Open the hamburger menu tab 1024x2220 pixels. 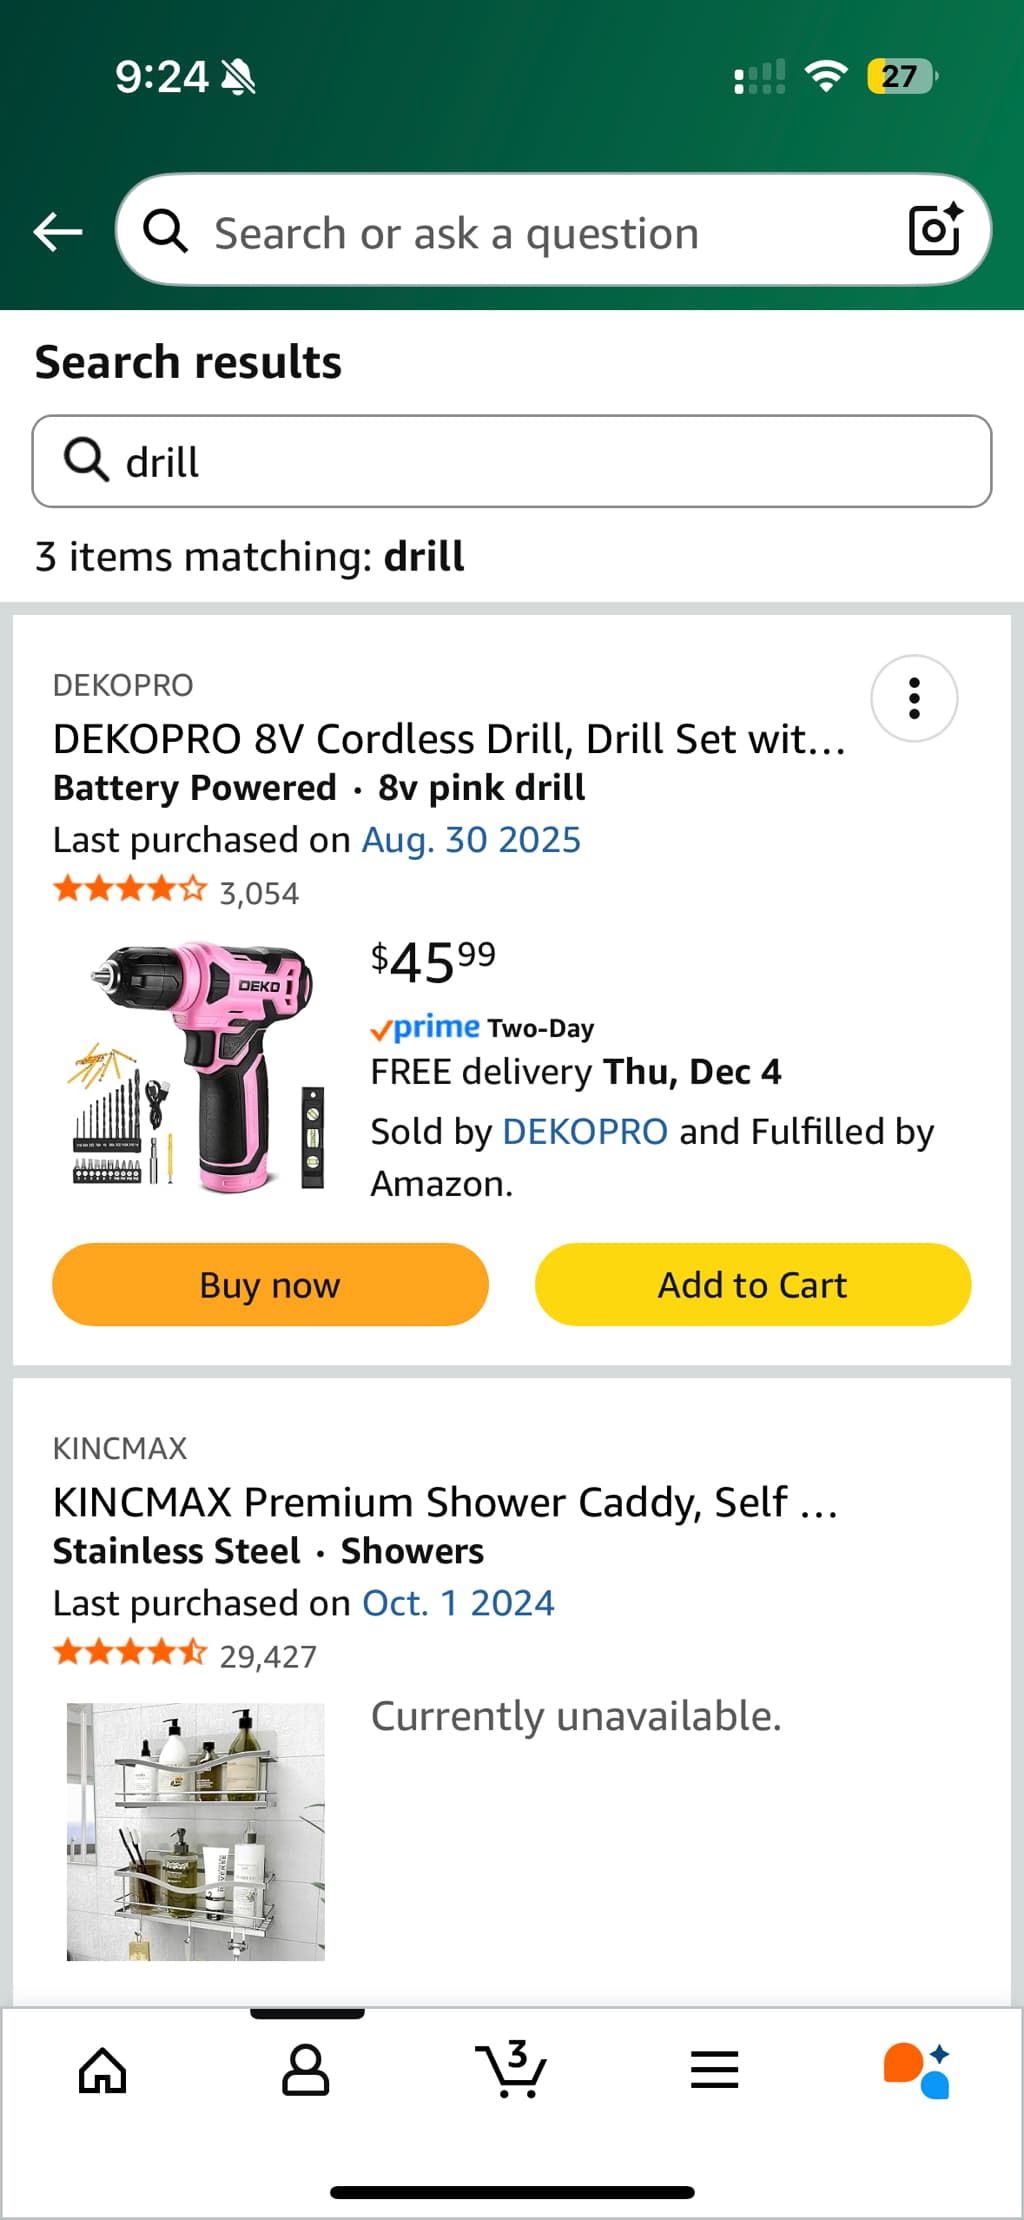(714, 2070)
